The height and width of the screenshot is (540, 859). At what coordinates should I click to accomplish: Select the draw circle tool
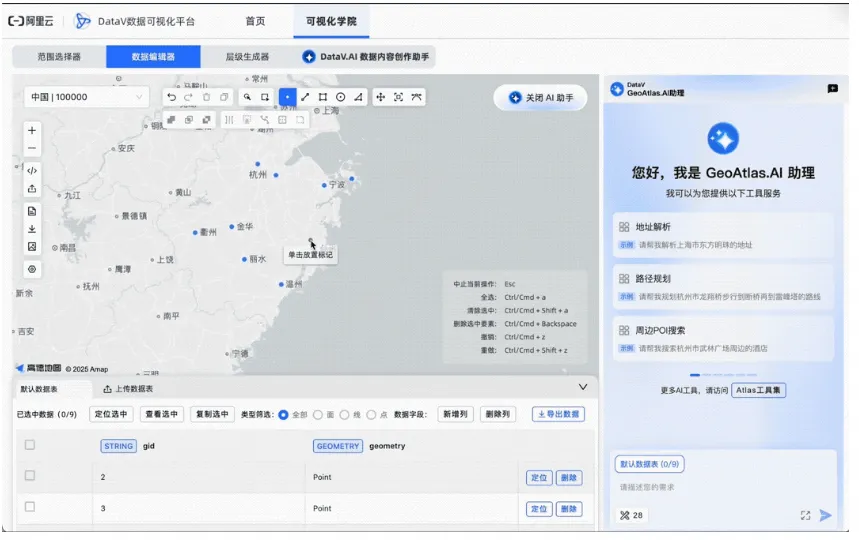(x=341, y=97)
